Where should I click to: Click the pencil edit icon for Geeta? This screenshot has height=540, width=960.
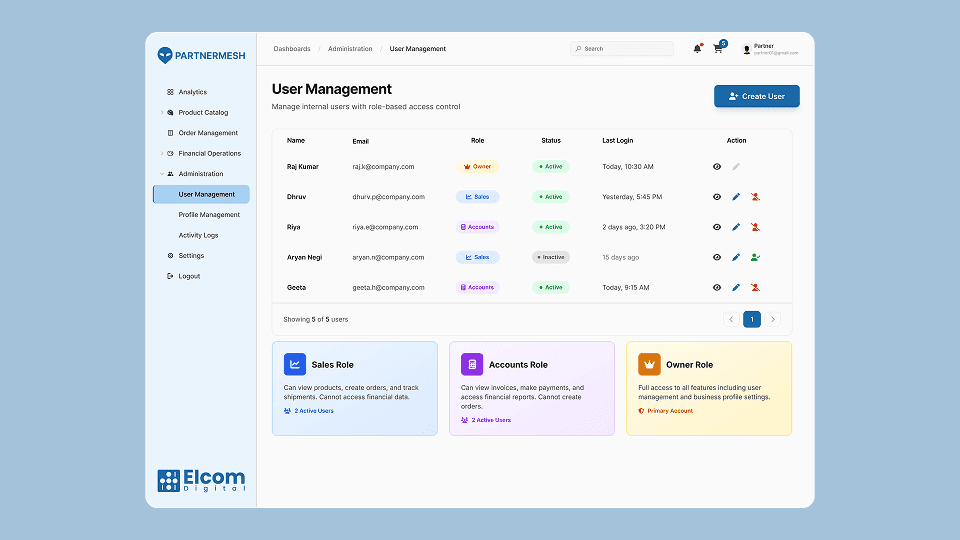click(736, 287)
